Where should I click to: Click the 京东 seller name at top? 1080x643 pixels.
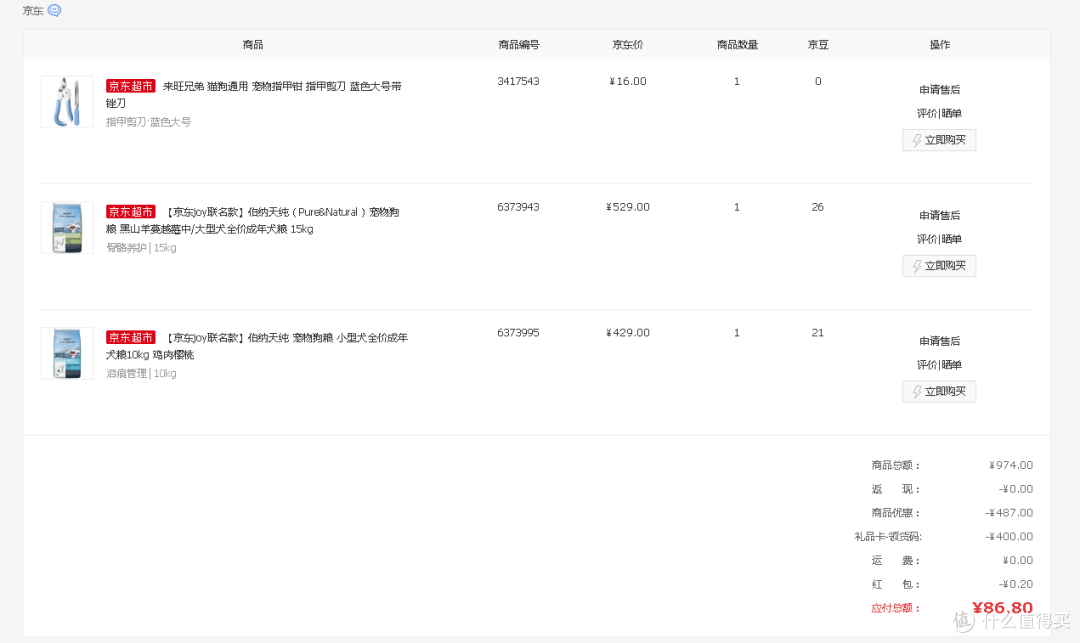click(33, 10)
